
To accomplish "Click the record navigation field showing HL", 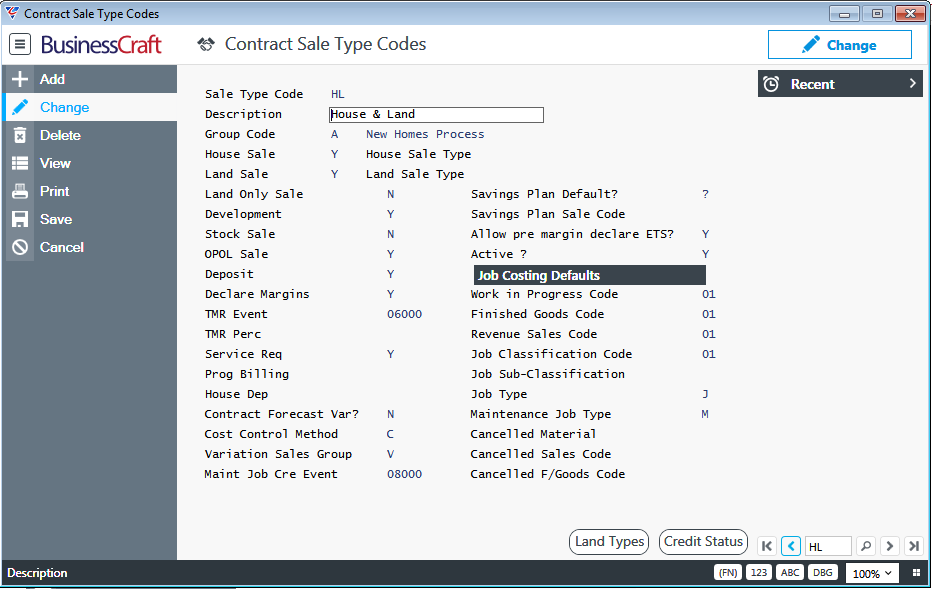I will tap(828, 546).
